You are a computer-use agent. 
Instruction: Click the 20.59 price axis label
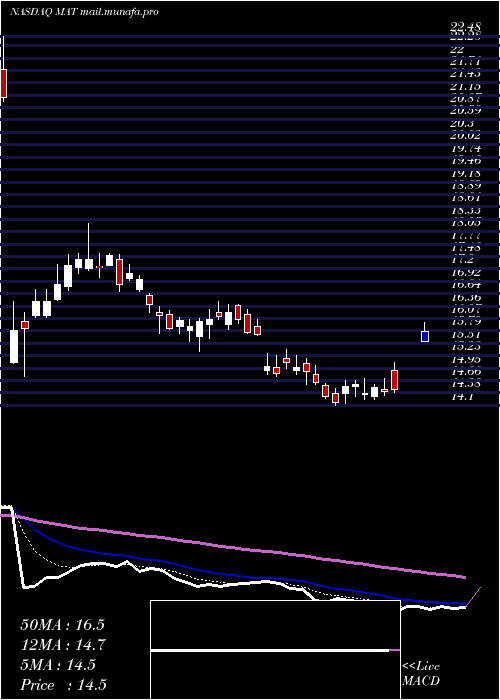tap(465, 112)
